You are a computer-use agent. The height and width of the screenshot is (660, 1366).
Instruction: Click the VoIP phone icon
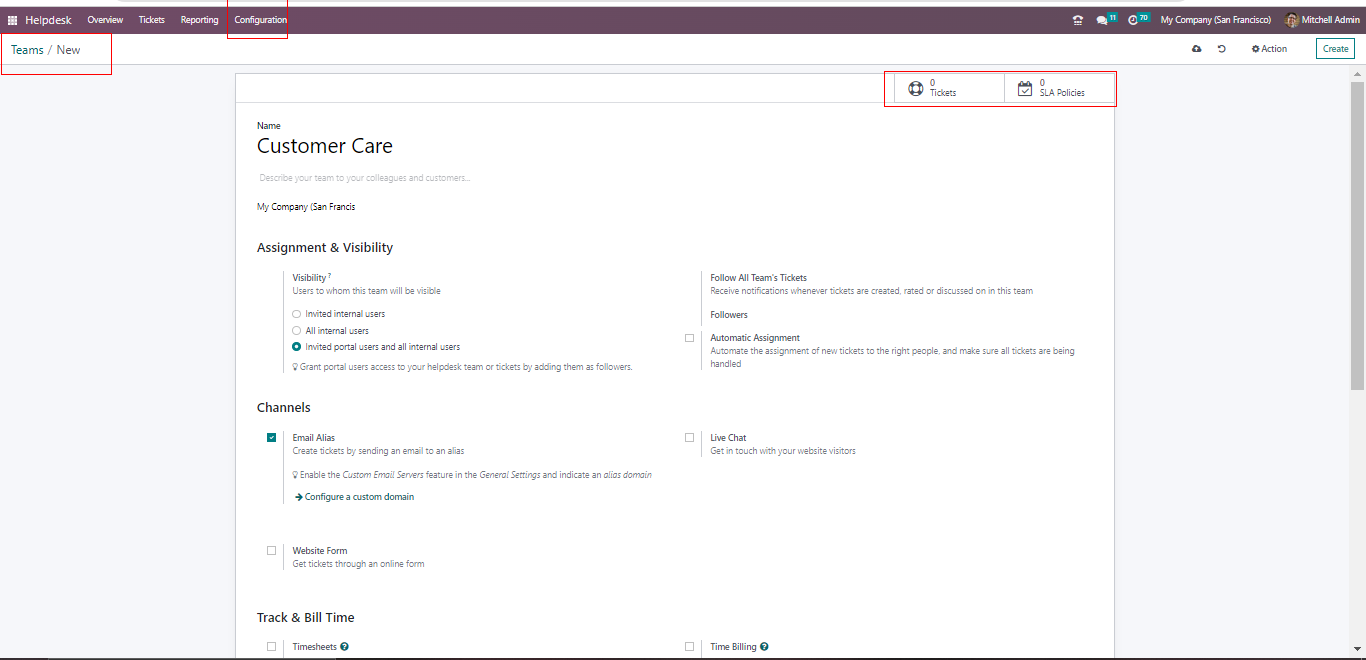1077,20
